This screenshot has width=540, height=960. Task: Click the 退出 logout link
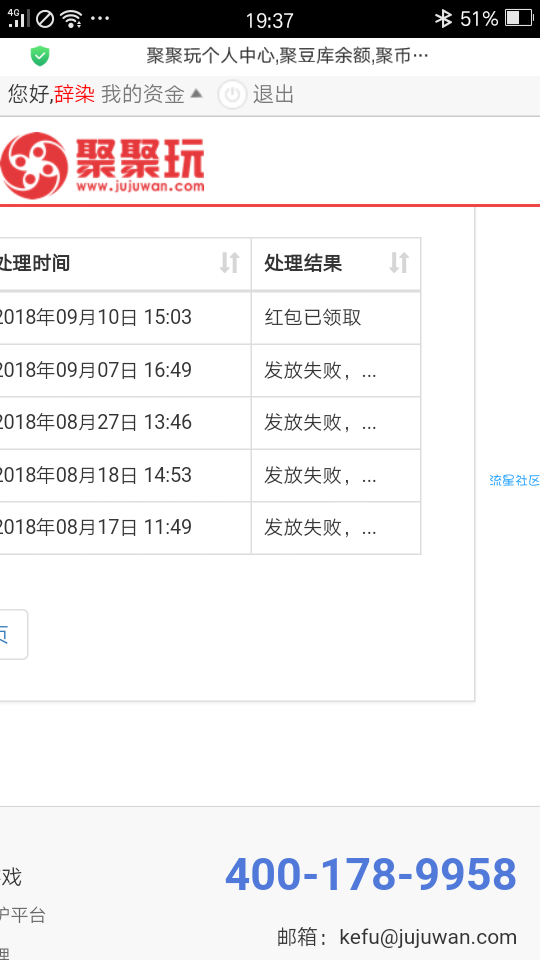(x=274, y=95)
